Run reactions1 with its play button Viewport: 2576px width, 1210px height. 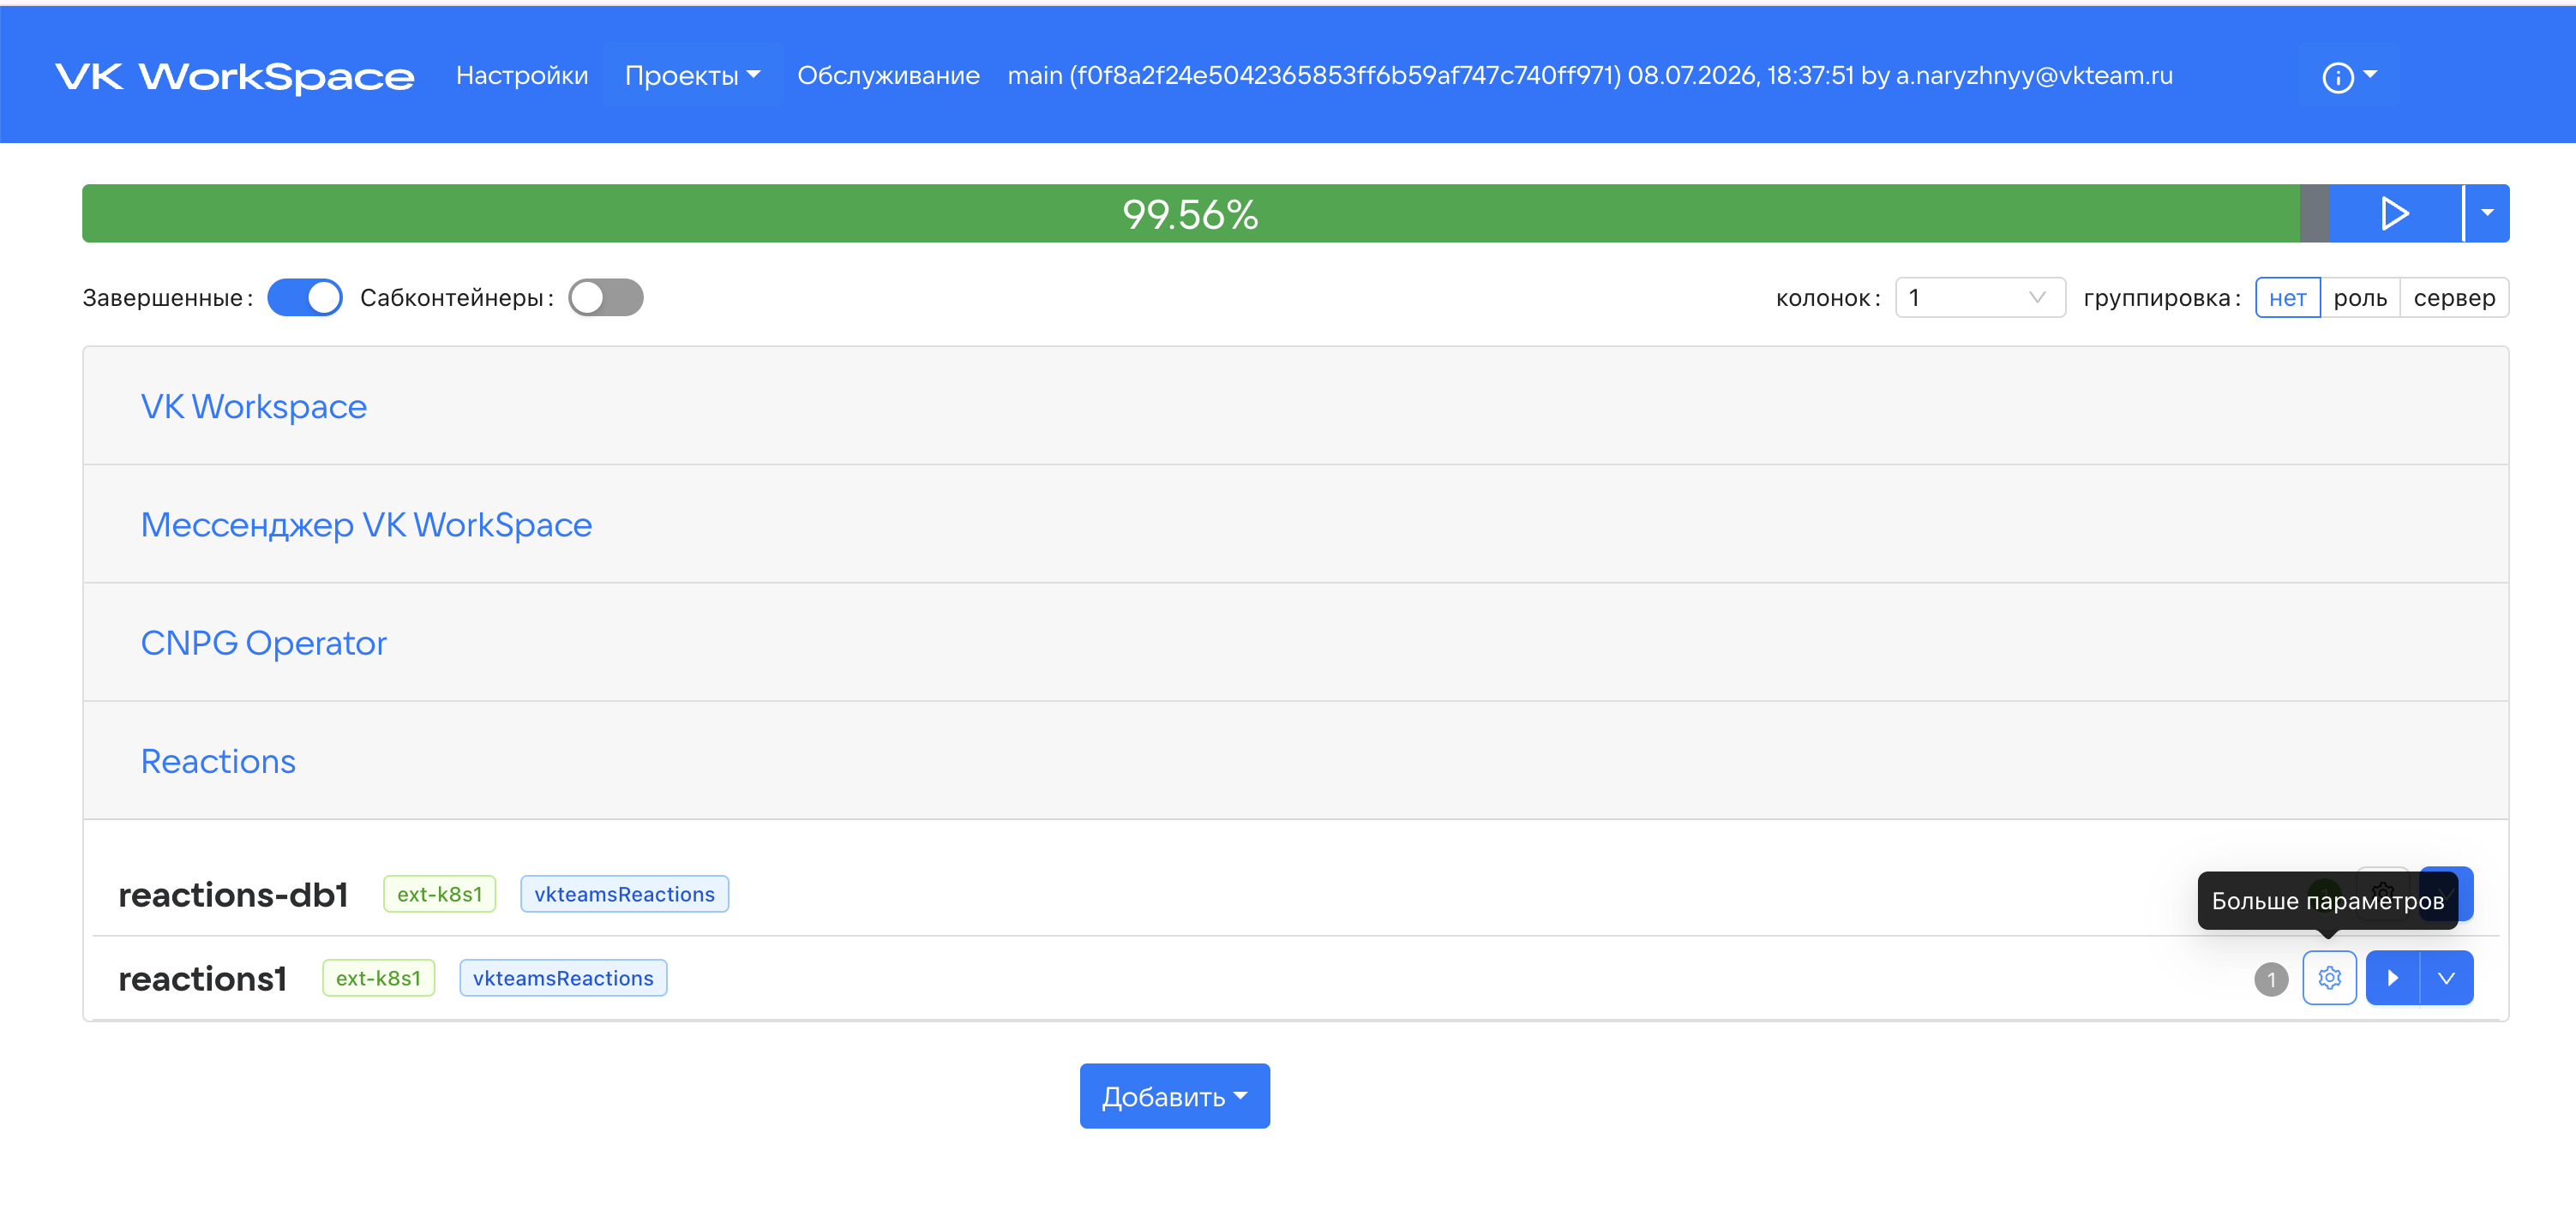[2392, 977]
